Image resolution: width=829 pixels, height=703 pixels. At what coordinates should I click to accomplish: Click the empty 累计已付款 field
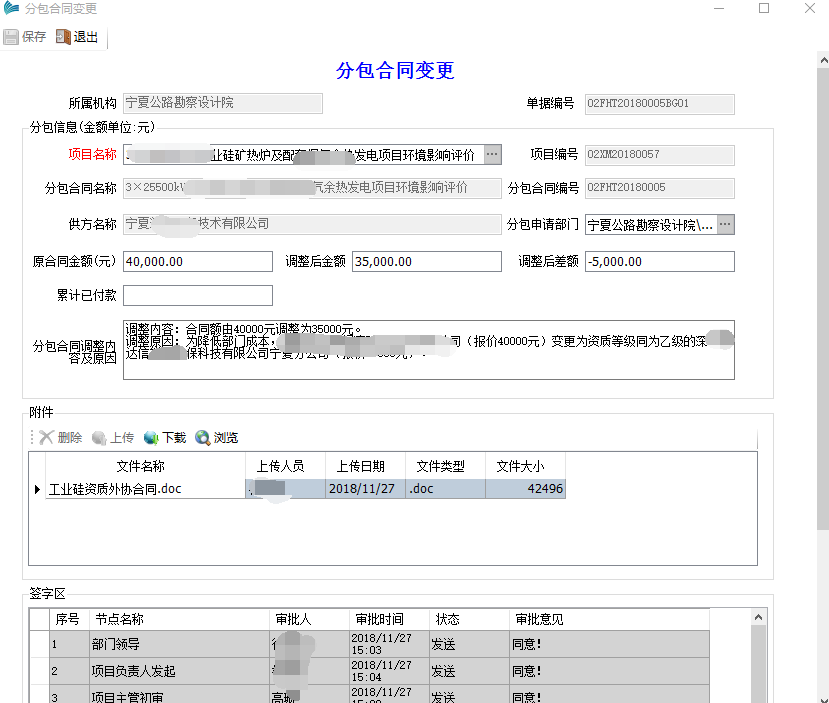198,295
